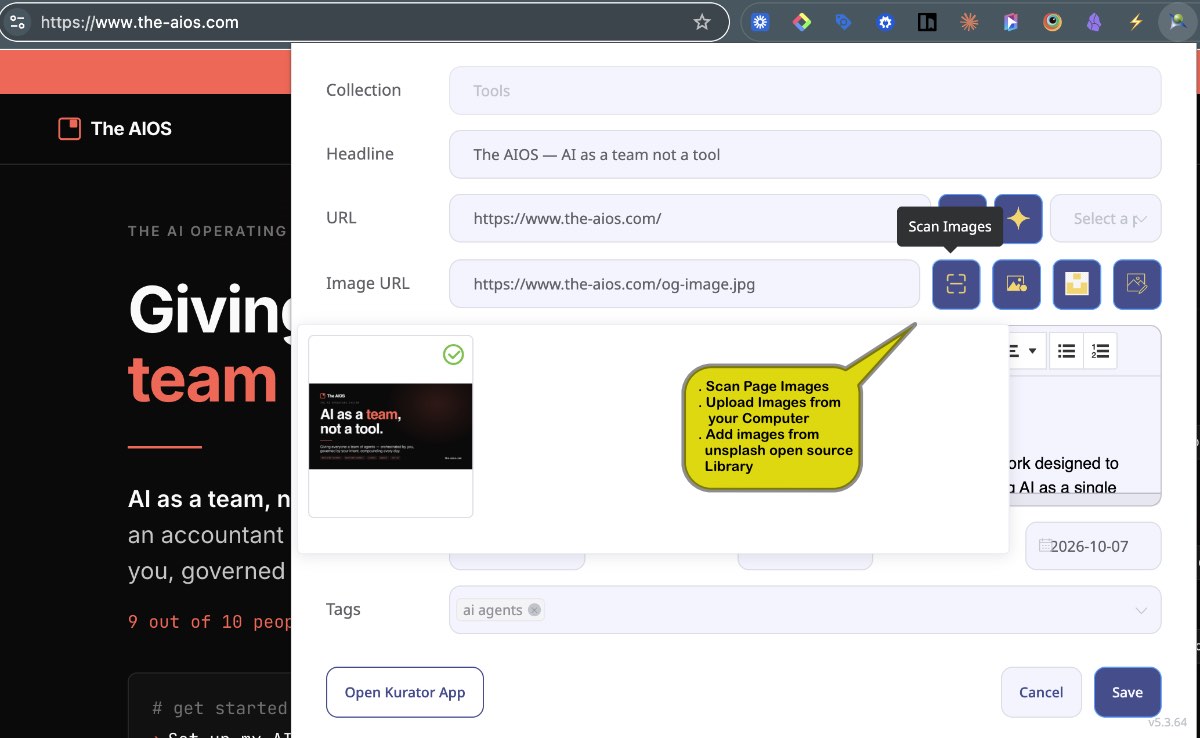Click the Save button
1200x738 pixels.
pyautogui.click(x=1127, y=692)
